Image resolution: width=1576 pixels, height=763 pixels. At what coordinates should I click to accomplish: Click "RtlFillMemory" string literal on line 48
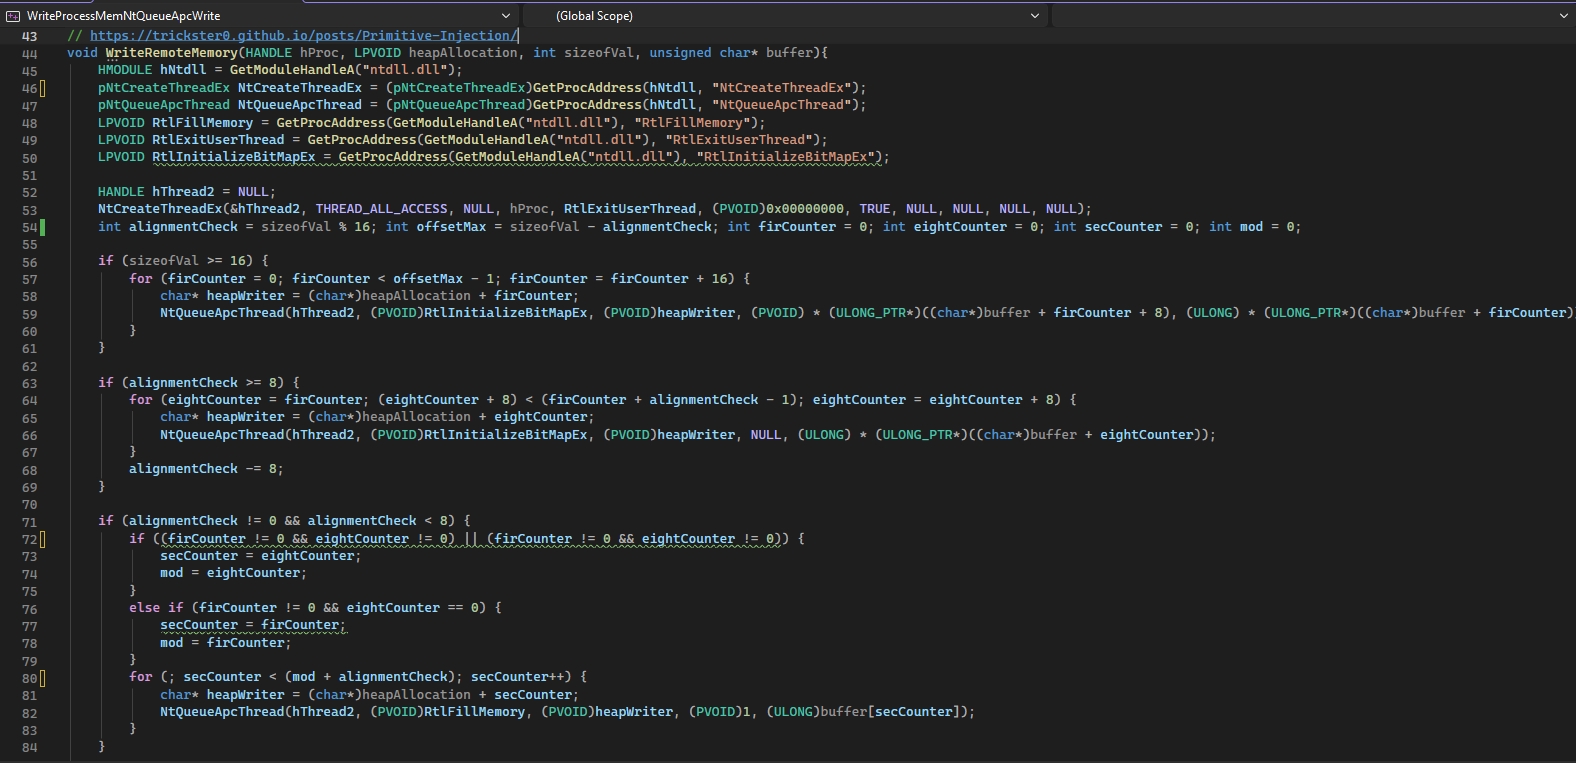click(691, 123)
